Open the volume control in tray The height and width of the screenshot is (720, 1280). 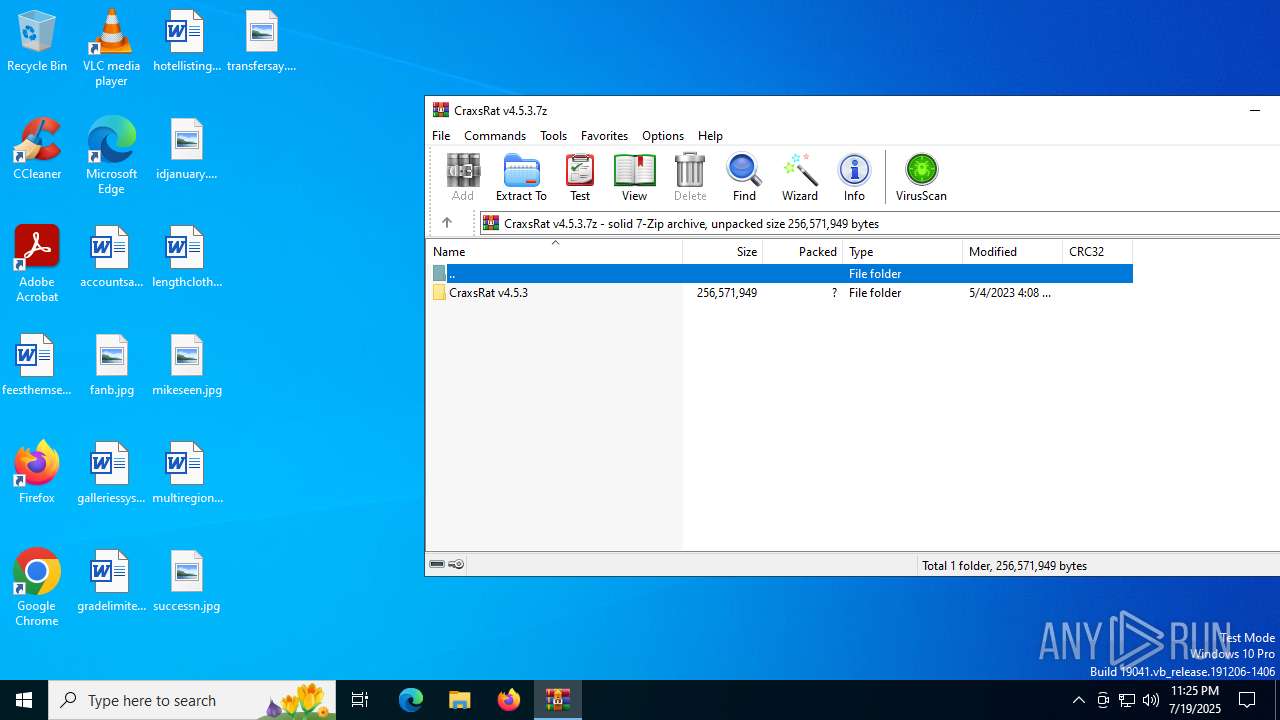(1151, 700)
